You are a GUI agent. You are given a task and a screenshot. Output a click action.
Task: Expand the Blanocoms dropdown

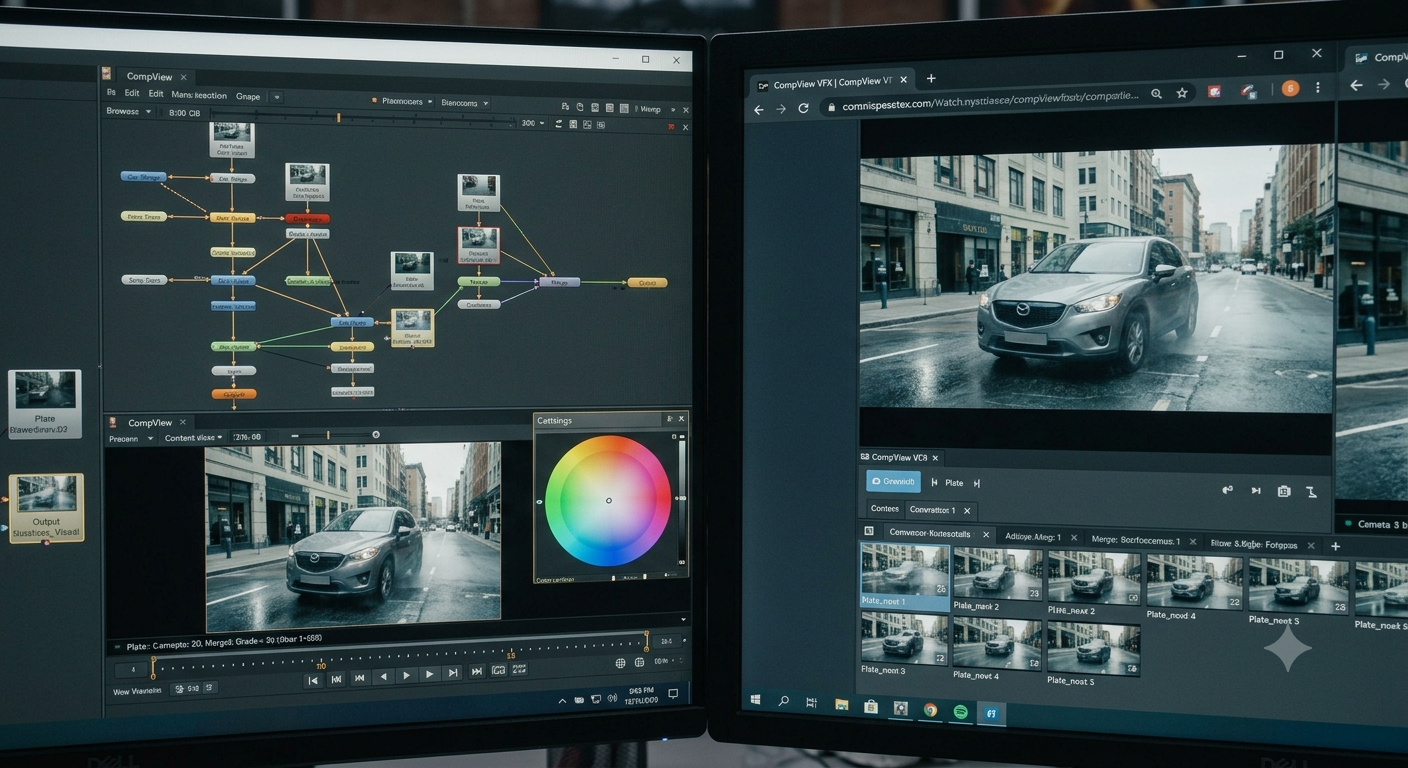pos(465,102)
